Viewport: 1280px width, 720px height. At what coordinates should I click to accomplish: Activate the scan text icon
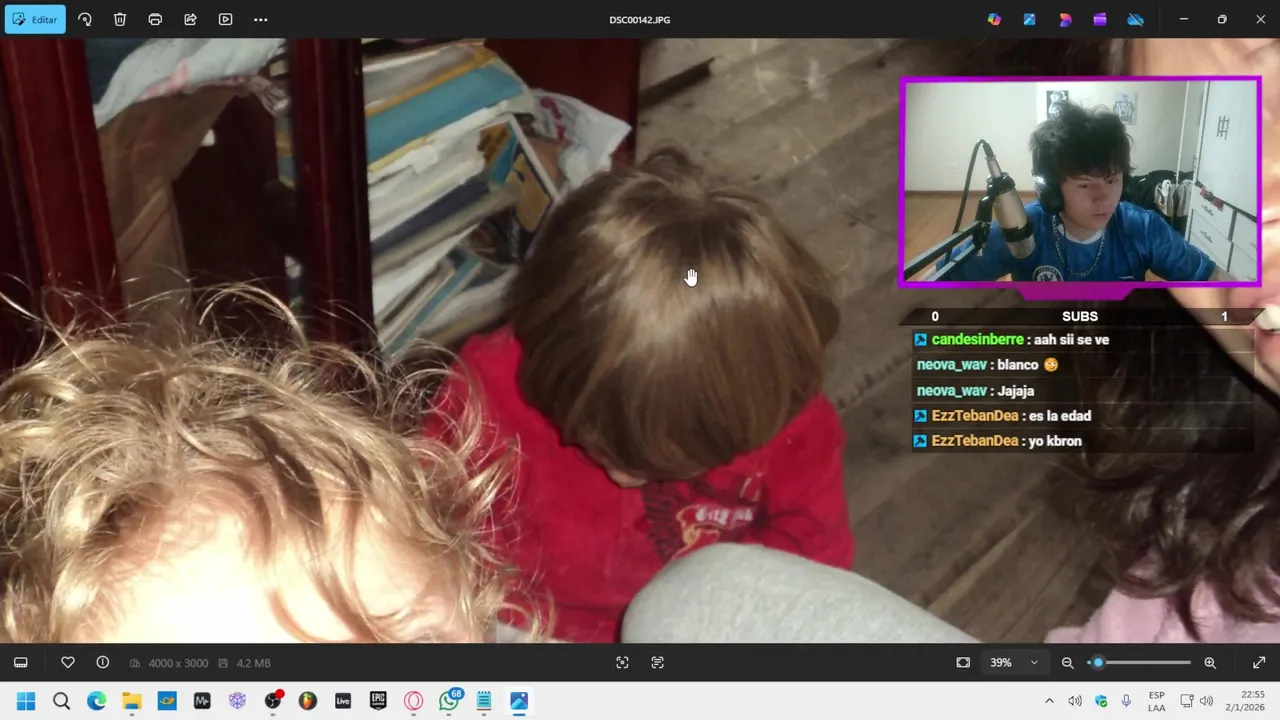click(x=657, y=662)
